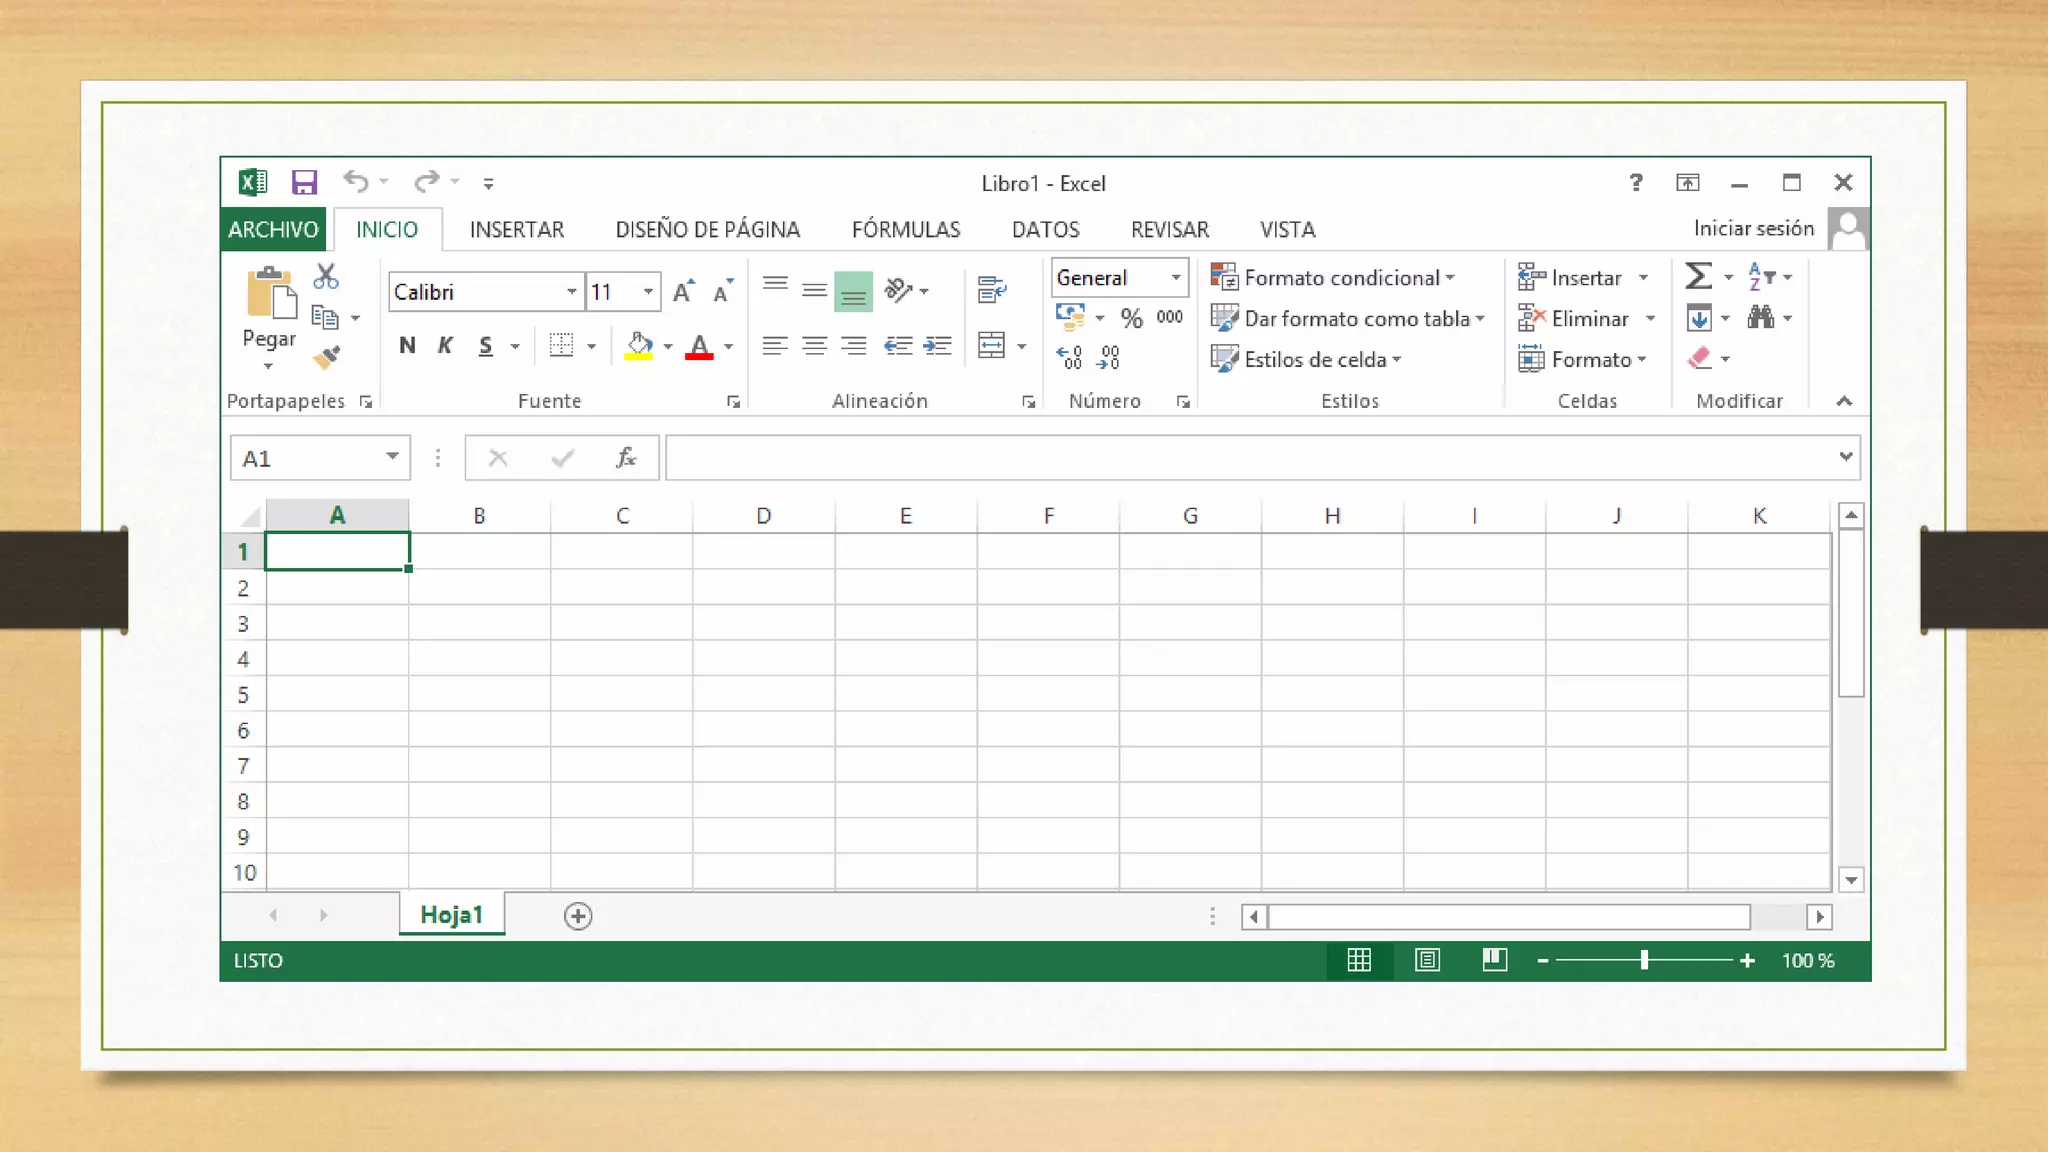
Task: Click the wrap text icon
Action: (x=991, y=290)
